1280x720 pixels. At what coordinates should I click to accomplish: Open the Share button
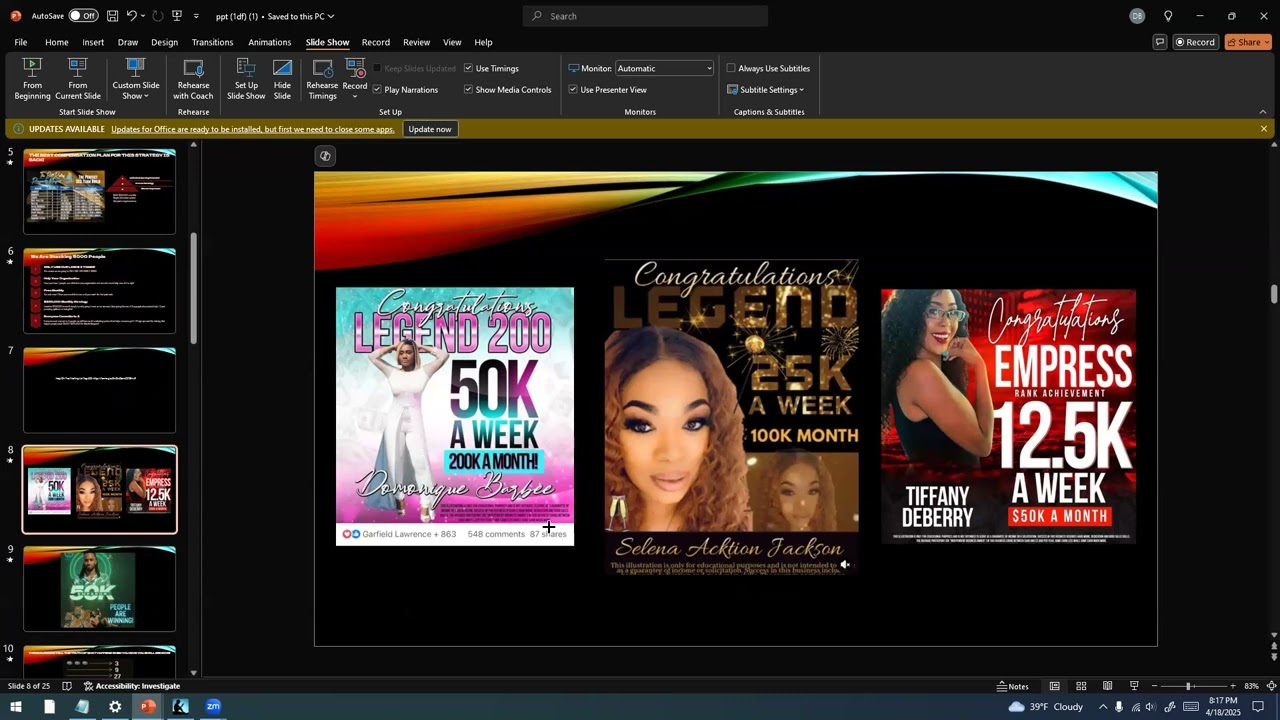coord(1248,42)
